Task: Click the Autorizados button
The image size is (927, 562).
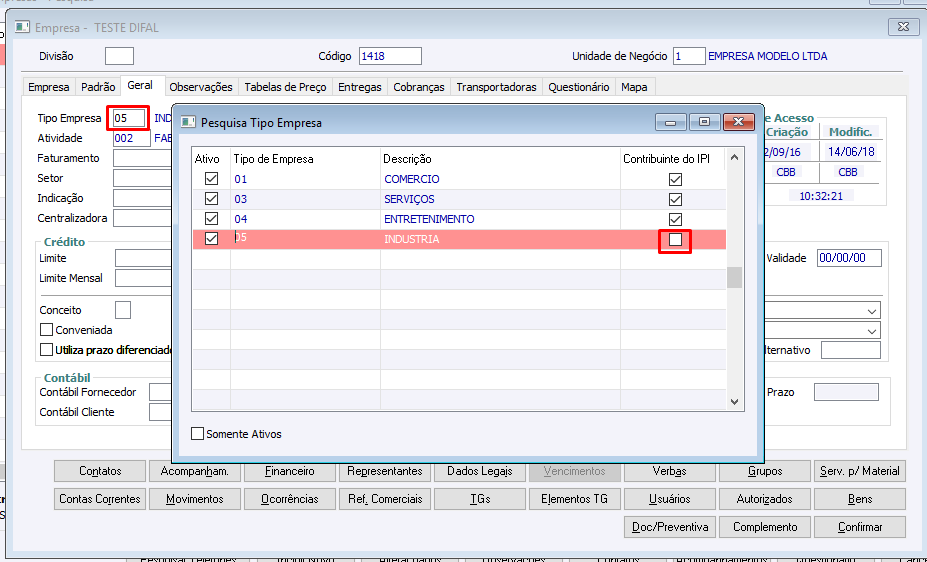Action: pyautogui.click(x=765, y=499)
